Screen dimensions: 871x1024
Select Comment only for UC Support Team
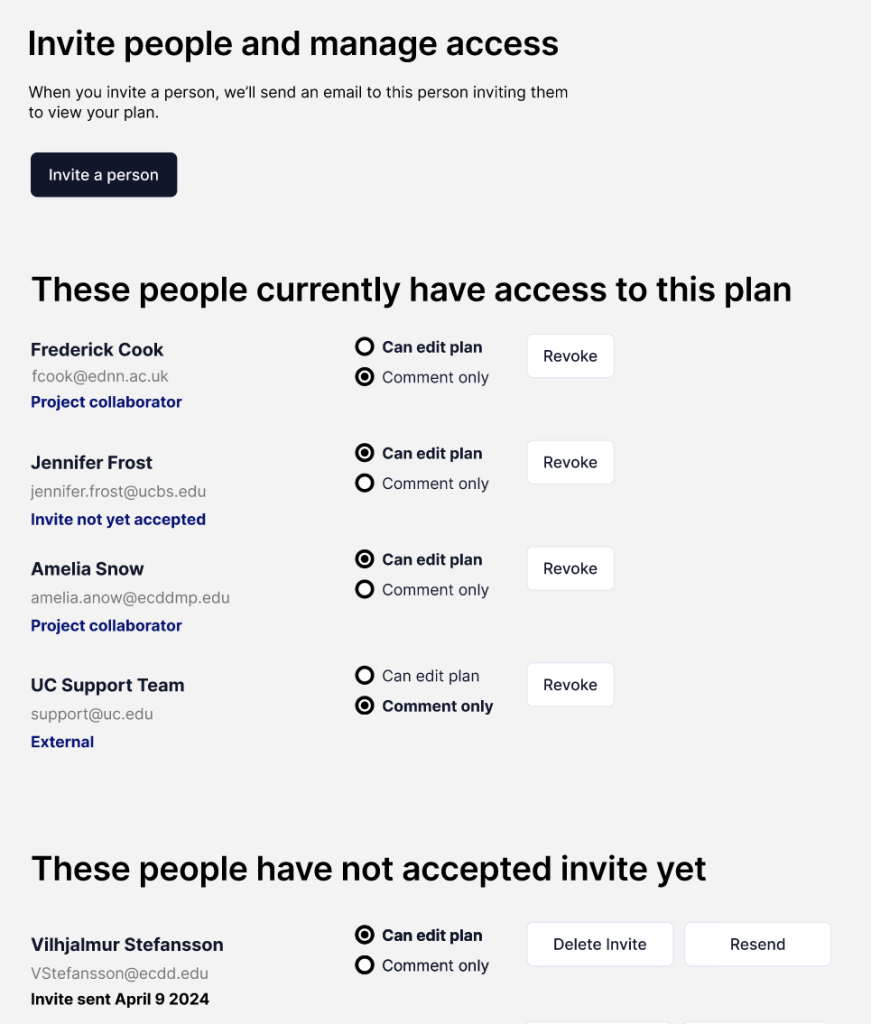click(365, 706)
